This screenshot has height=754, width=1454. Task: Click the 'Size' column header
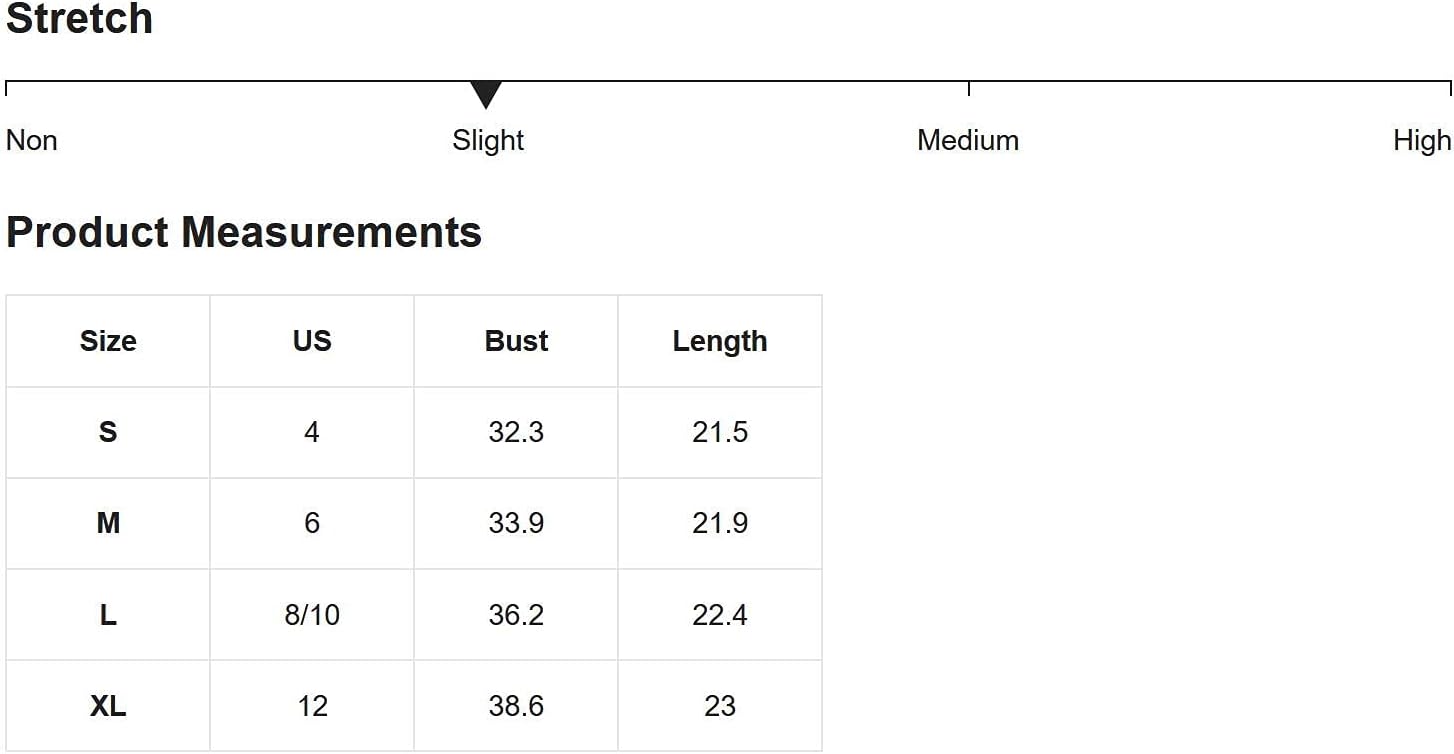[x=108, y=341]
